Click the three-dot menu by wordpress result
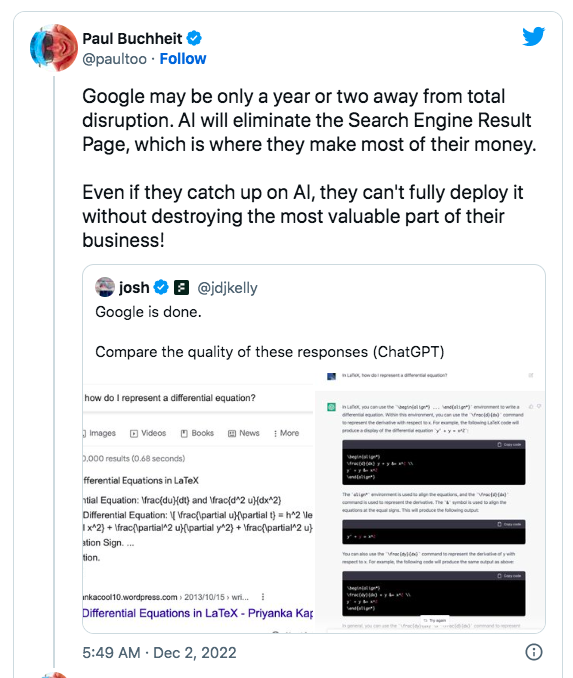 point(262,597)
